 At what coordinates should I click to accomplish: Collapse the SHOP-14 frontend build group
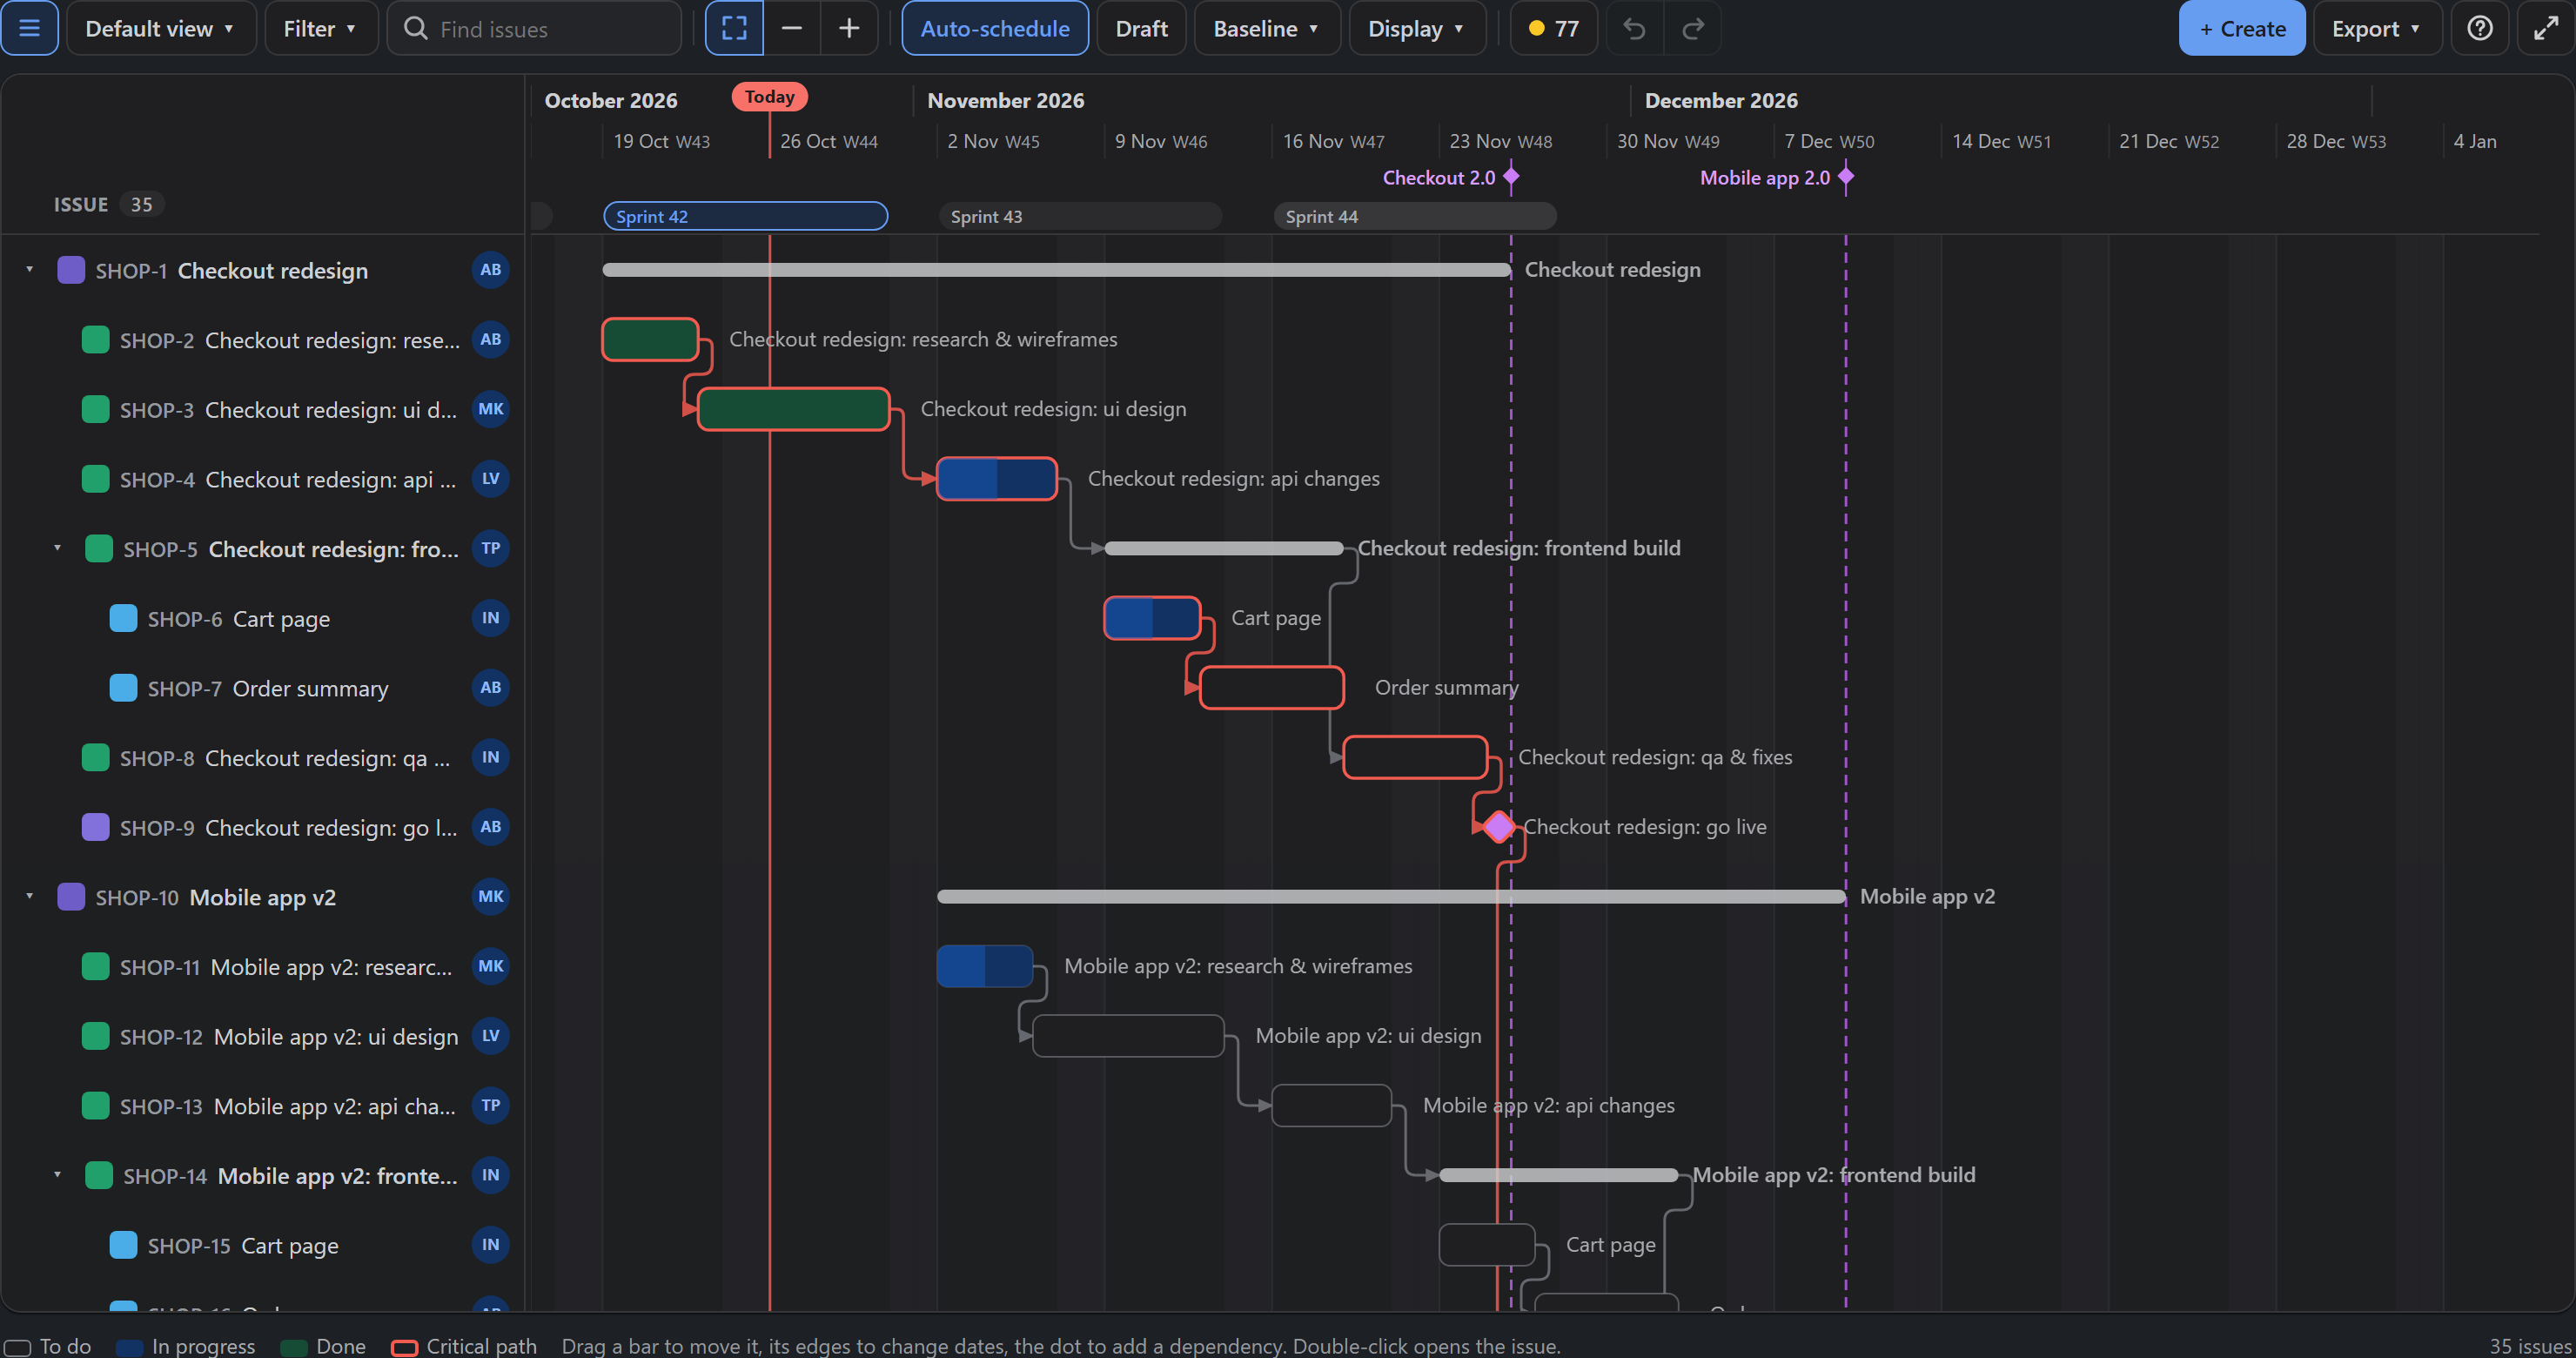(57, 1175)
